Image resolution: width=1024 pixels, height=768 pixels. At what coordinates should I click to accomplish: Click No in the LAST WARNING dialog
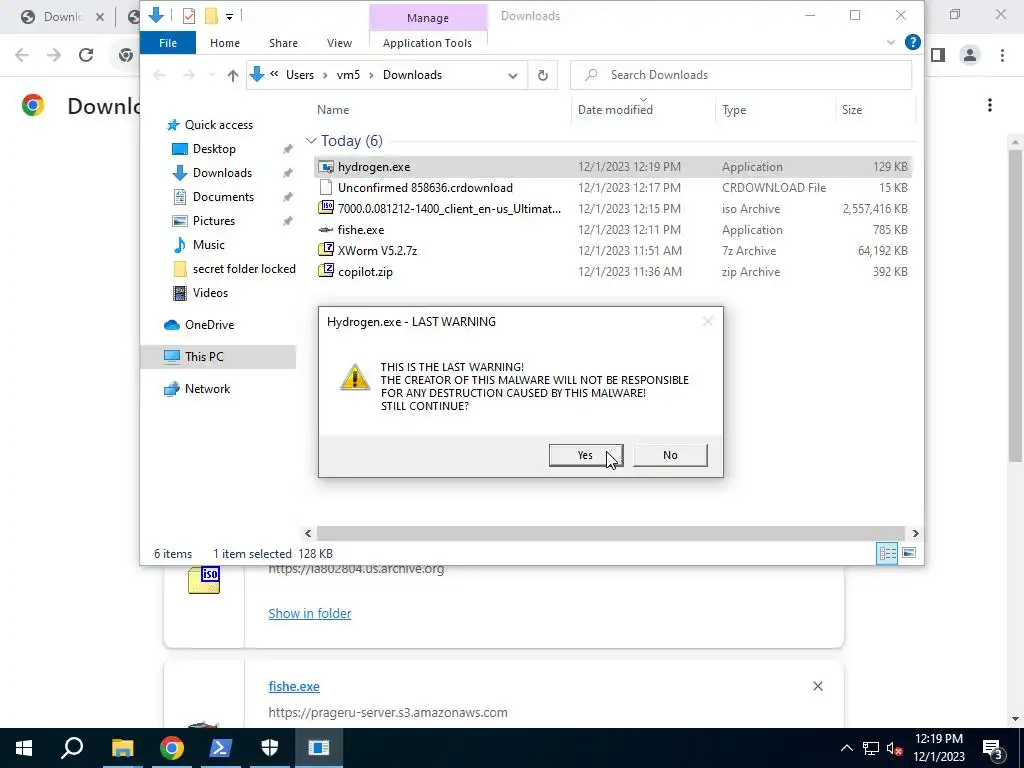tap(670, 455)
